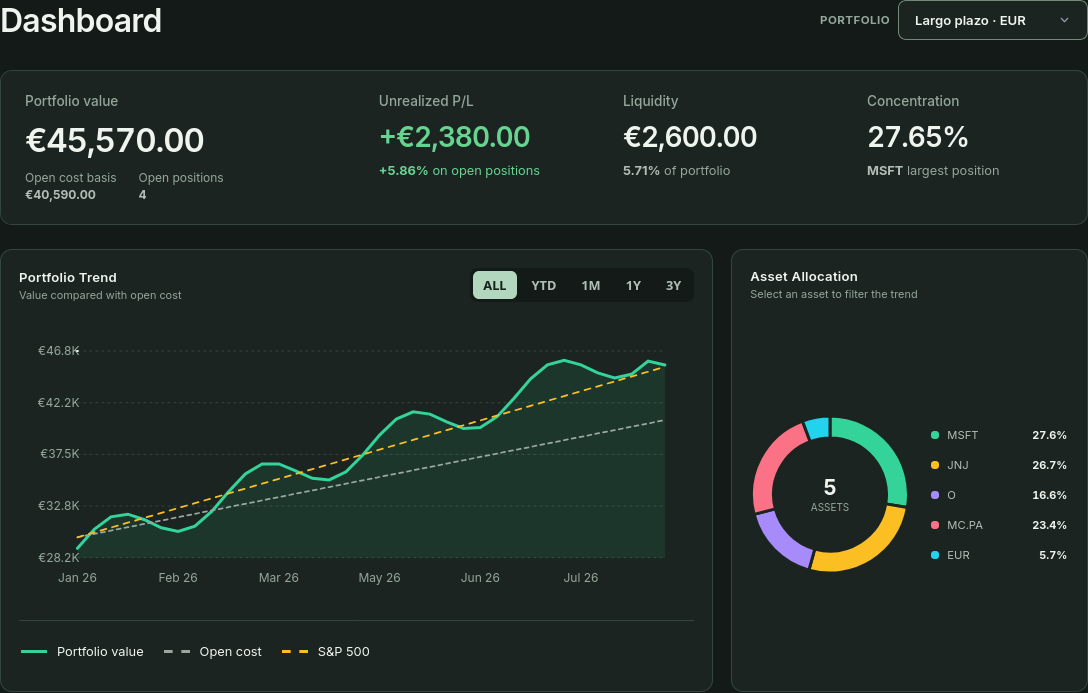Screen dimensions: 1088x693
Task: Click the '5 ASSETS' donut center label
Action: point(830,495)
